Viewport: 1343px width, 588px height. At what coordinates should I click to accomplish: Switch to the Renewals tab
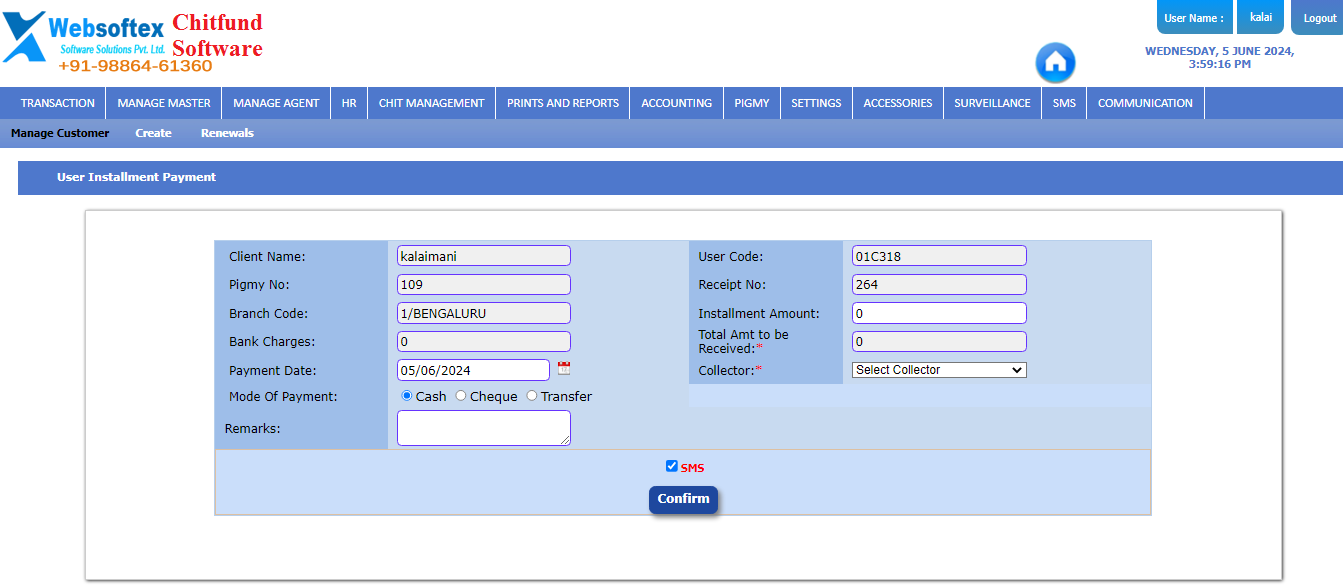(226, 132)
